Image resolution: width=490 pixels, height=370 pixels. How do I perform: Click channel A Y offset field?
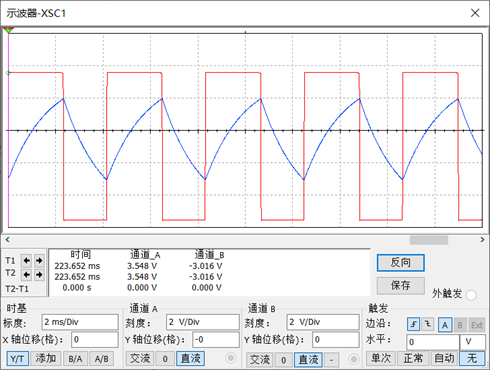click(216, 339)
